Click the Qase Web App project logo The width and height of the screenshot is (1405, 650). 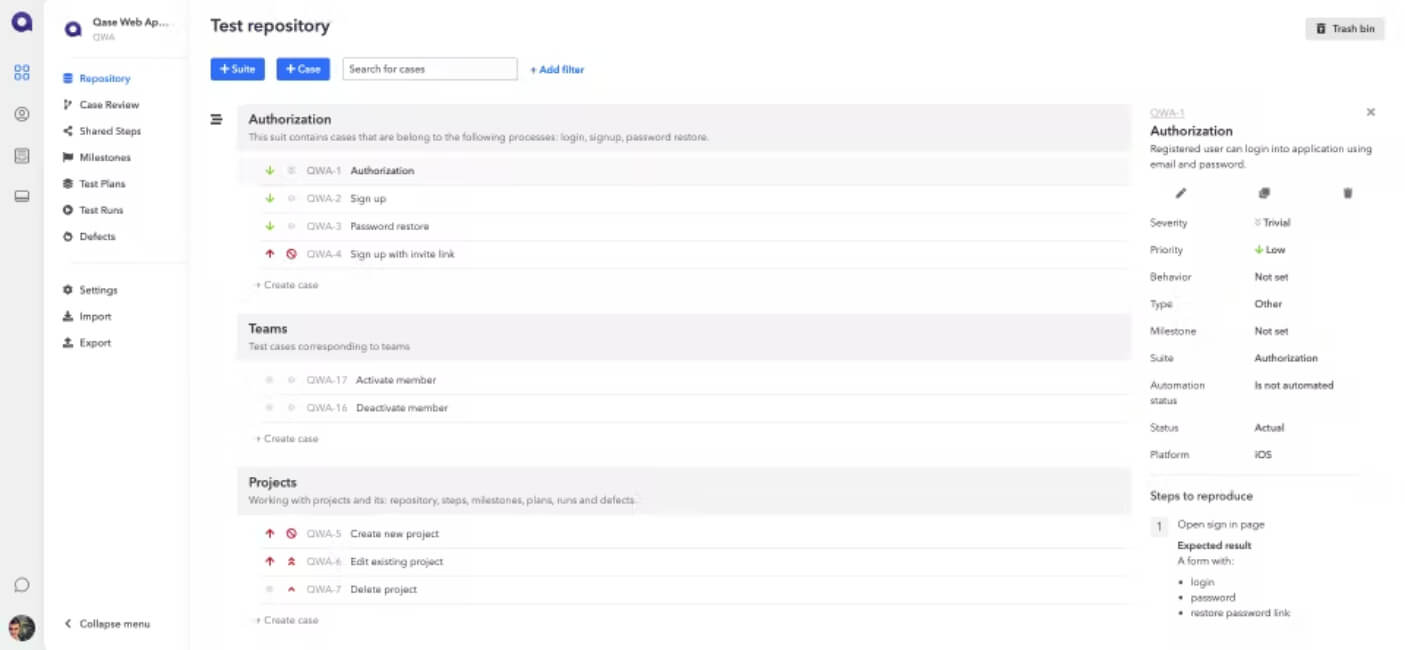tap(72, 29)
